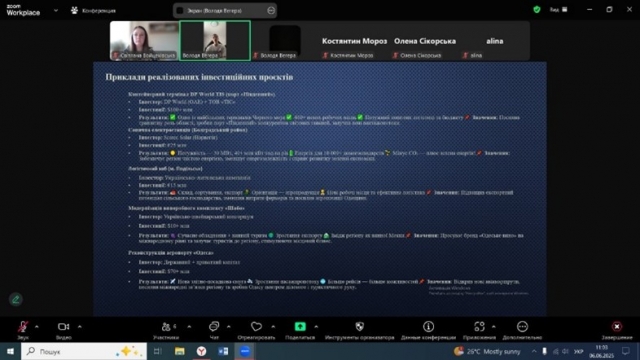Open Данные конференции info icon

pos(428,327)
